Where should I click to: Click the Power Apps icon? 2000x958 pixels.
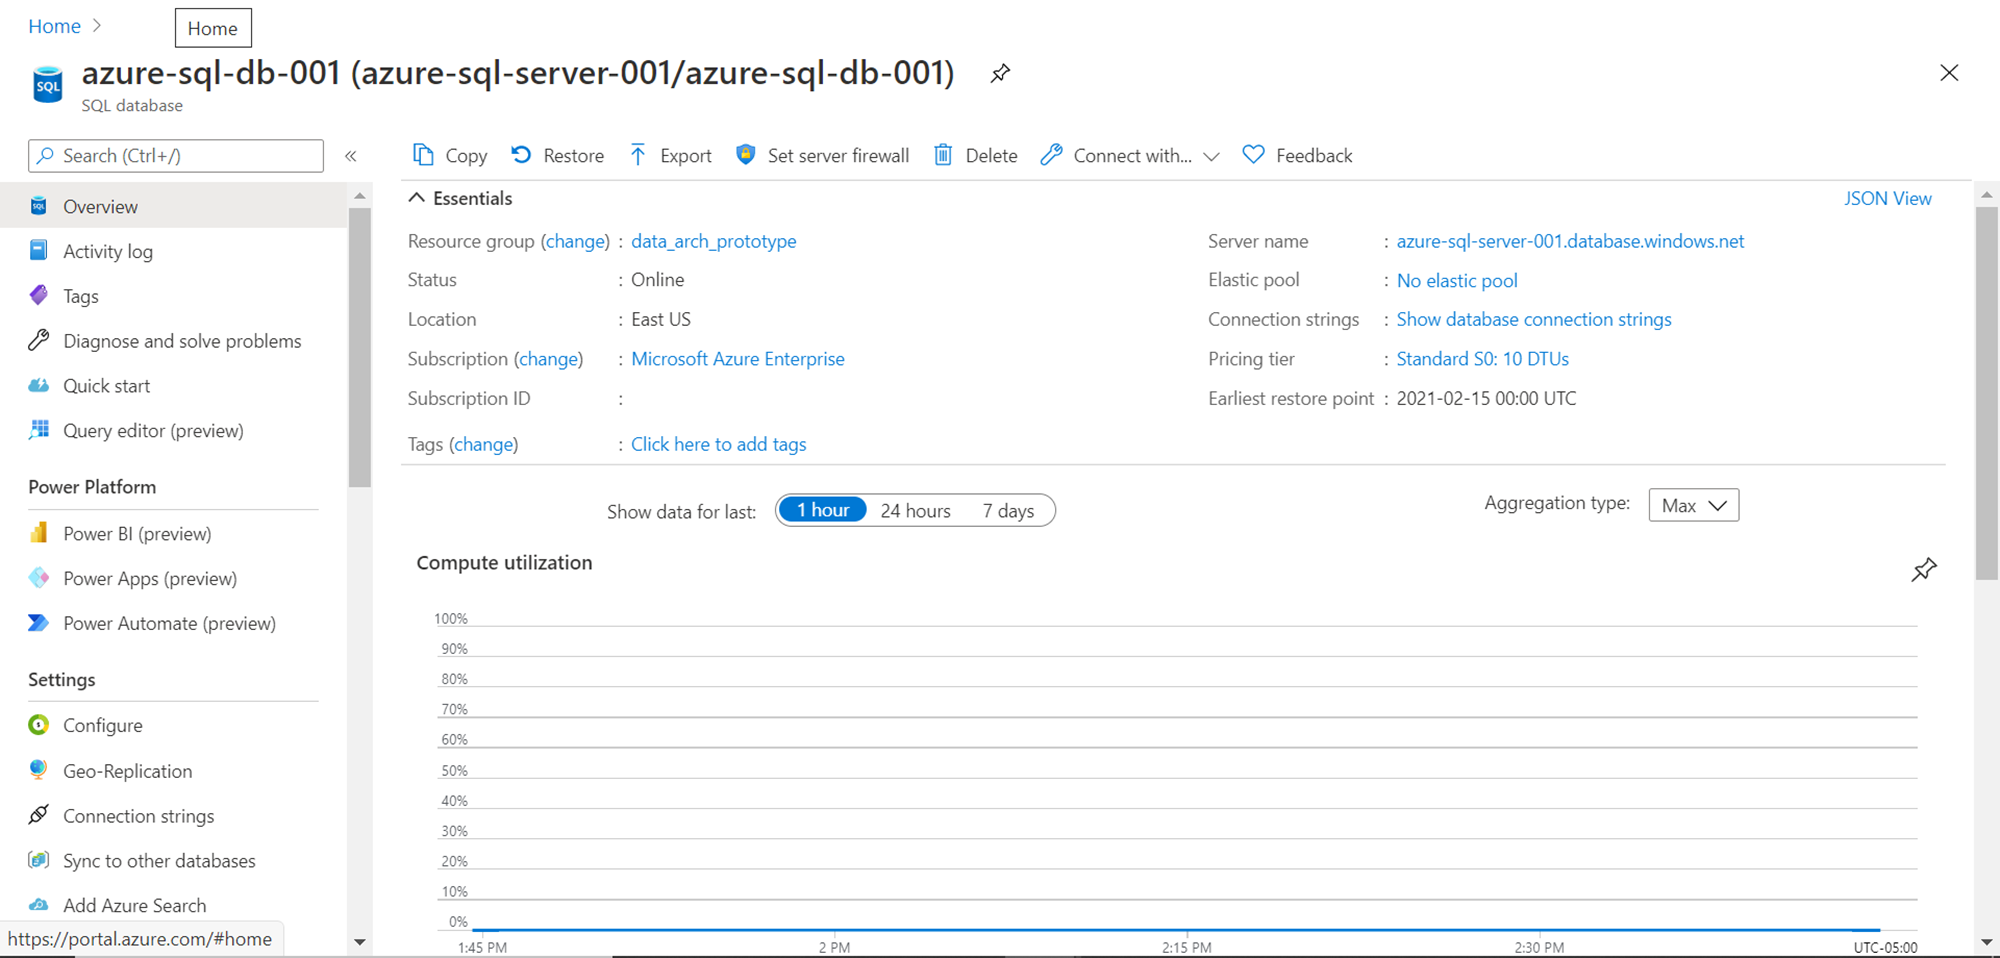39,578
